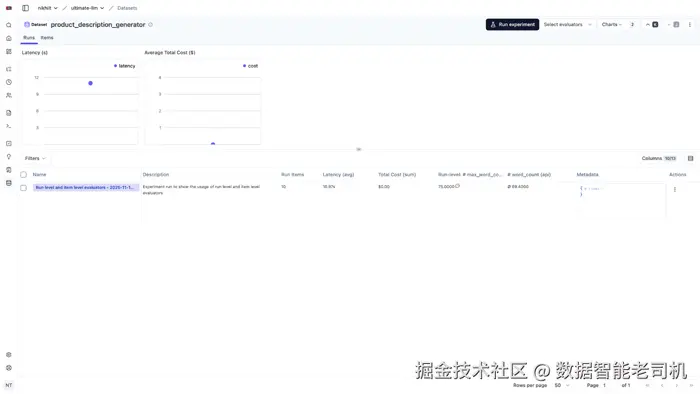Select the Run level evaluators row checkbox

[x=24, y=188]
